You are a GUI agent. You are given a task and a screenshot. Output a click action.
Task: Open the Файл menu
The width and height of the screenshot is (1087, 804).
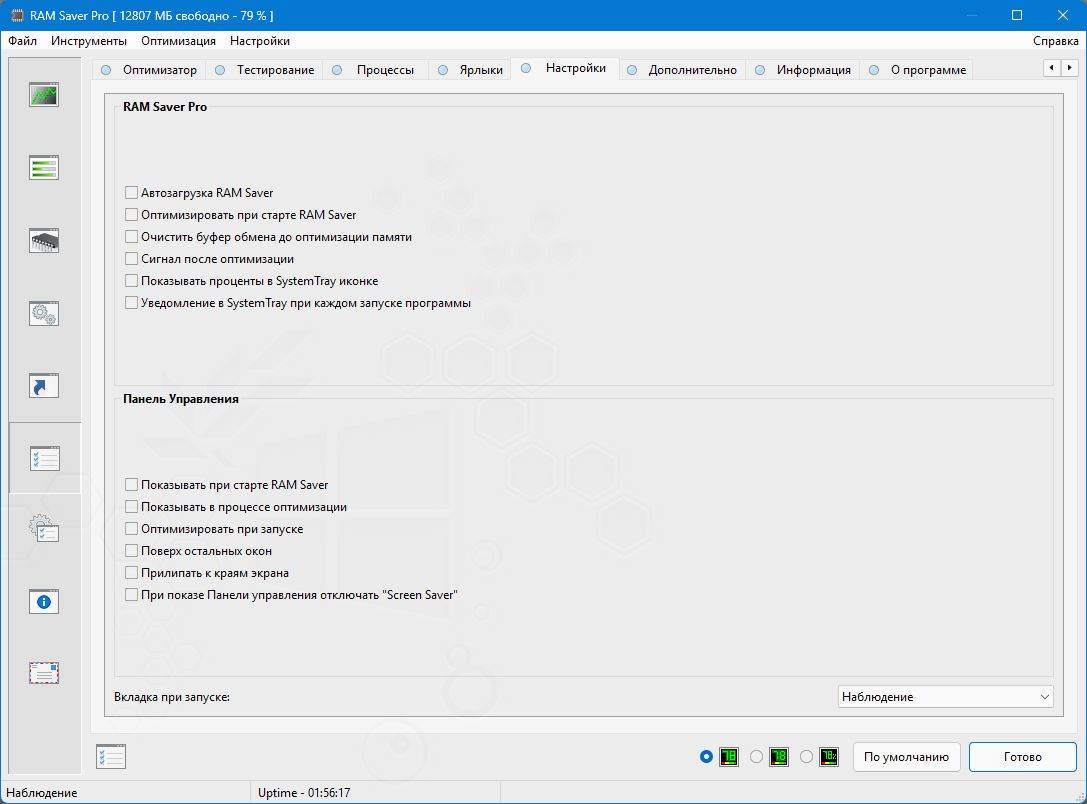coord(22,41)
